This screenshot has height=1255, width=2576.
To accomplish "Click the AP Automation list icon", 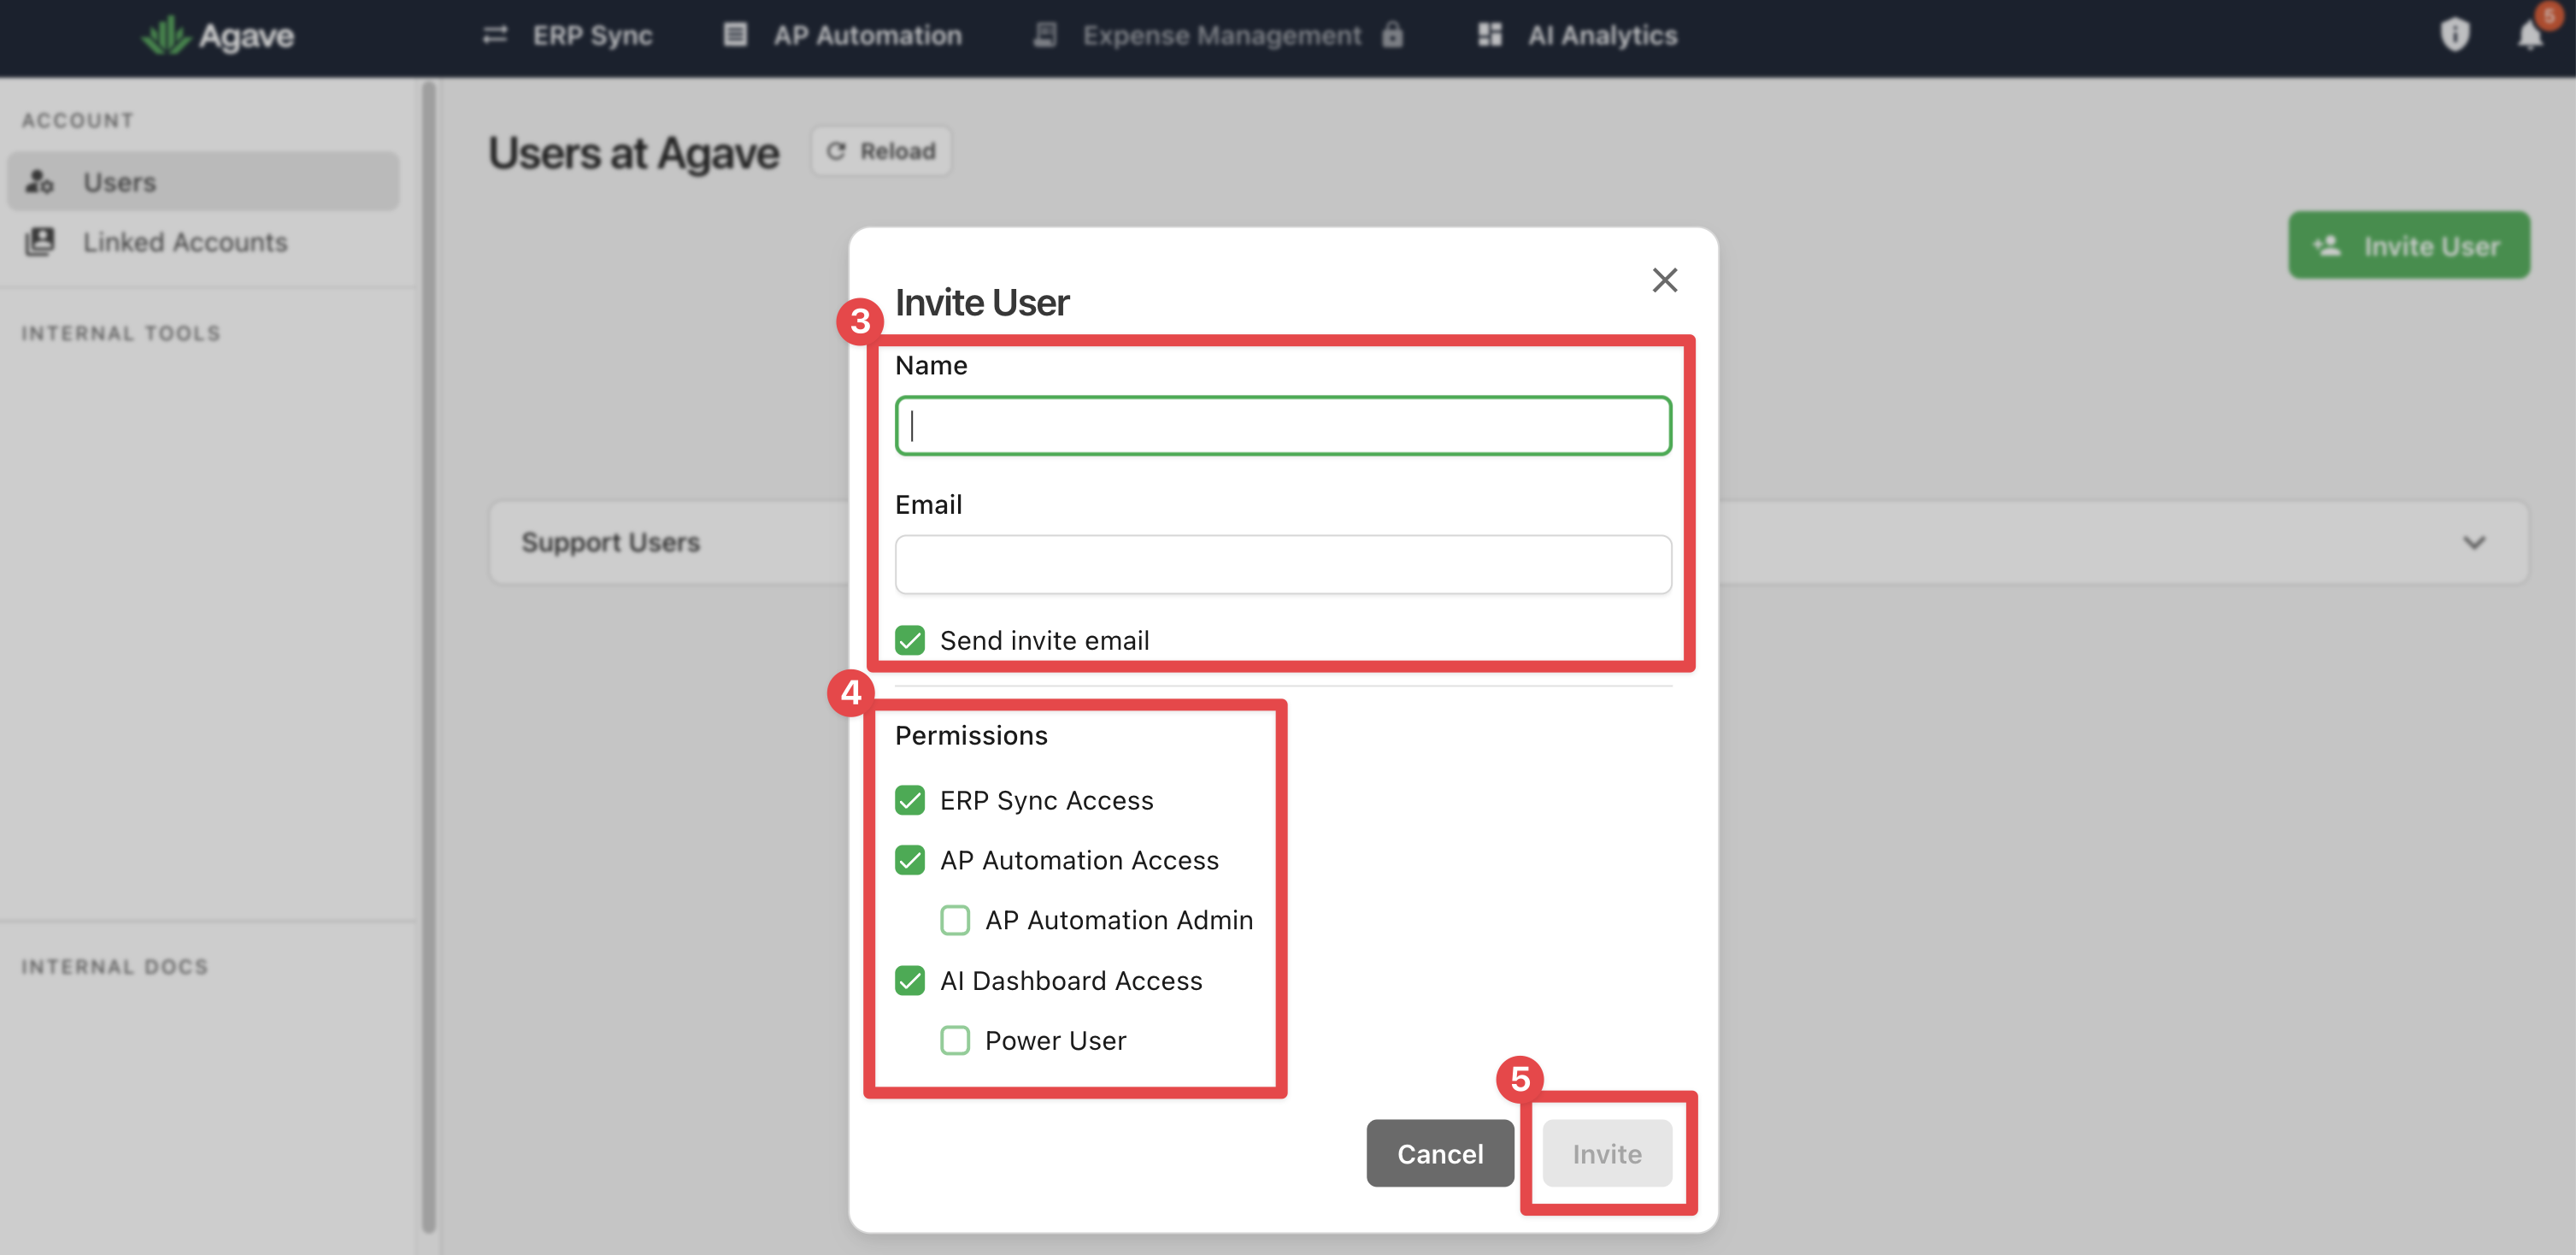I will [735, 35].
